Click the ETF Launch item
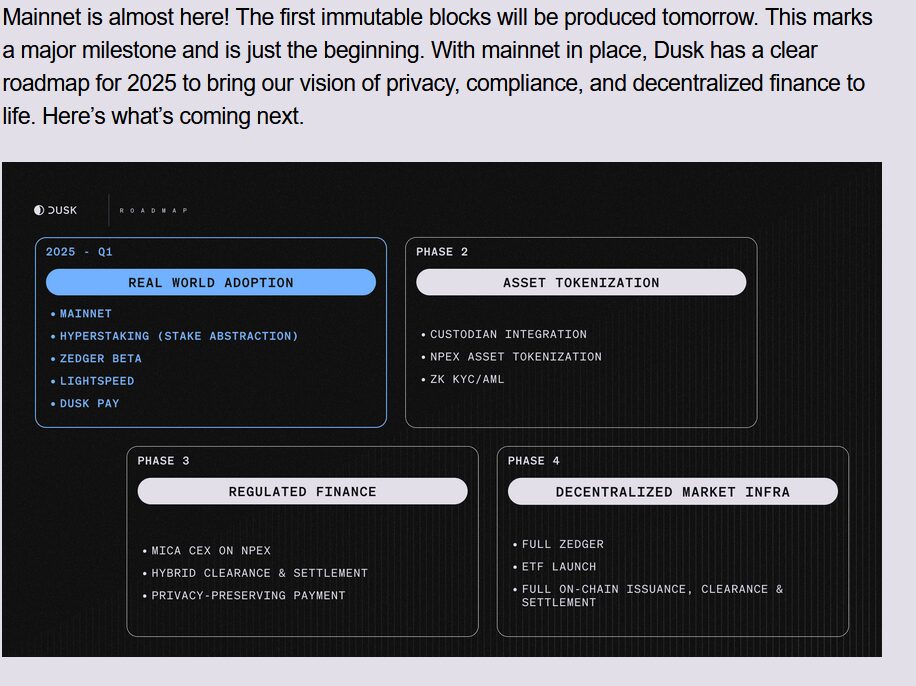Image resolution: width=916 pixels, height=686 pixels. pyautogui.click(x=559, y=567)
